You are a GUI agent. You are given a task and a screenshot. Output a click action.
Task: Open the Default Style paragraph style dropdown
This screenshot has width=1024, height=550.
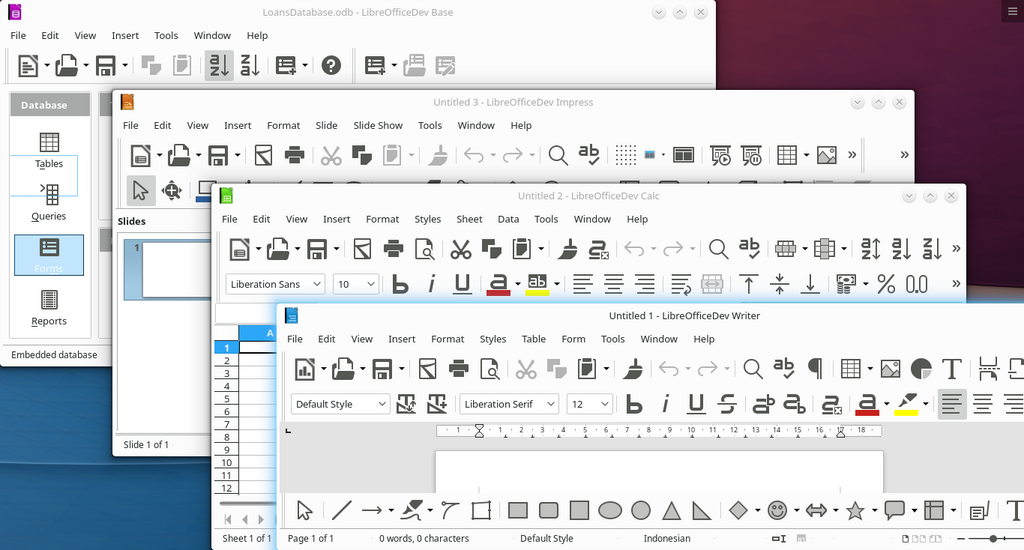tap(381, 404)
